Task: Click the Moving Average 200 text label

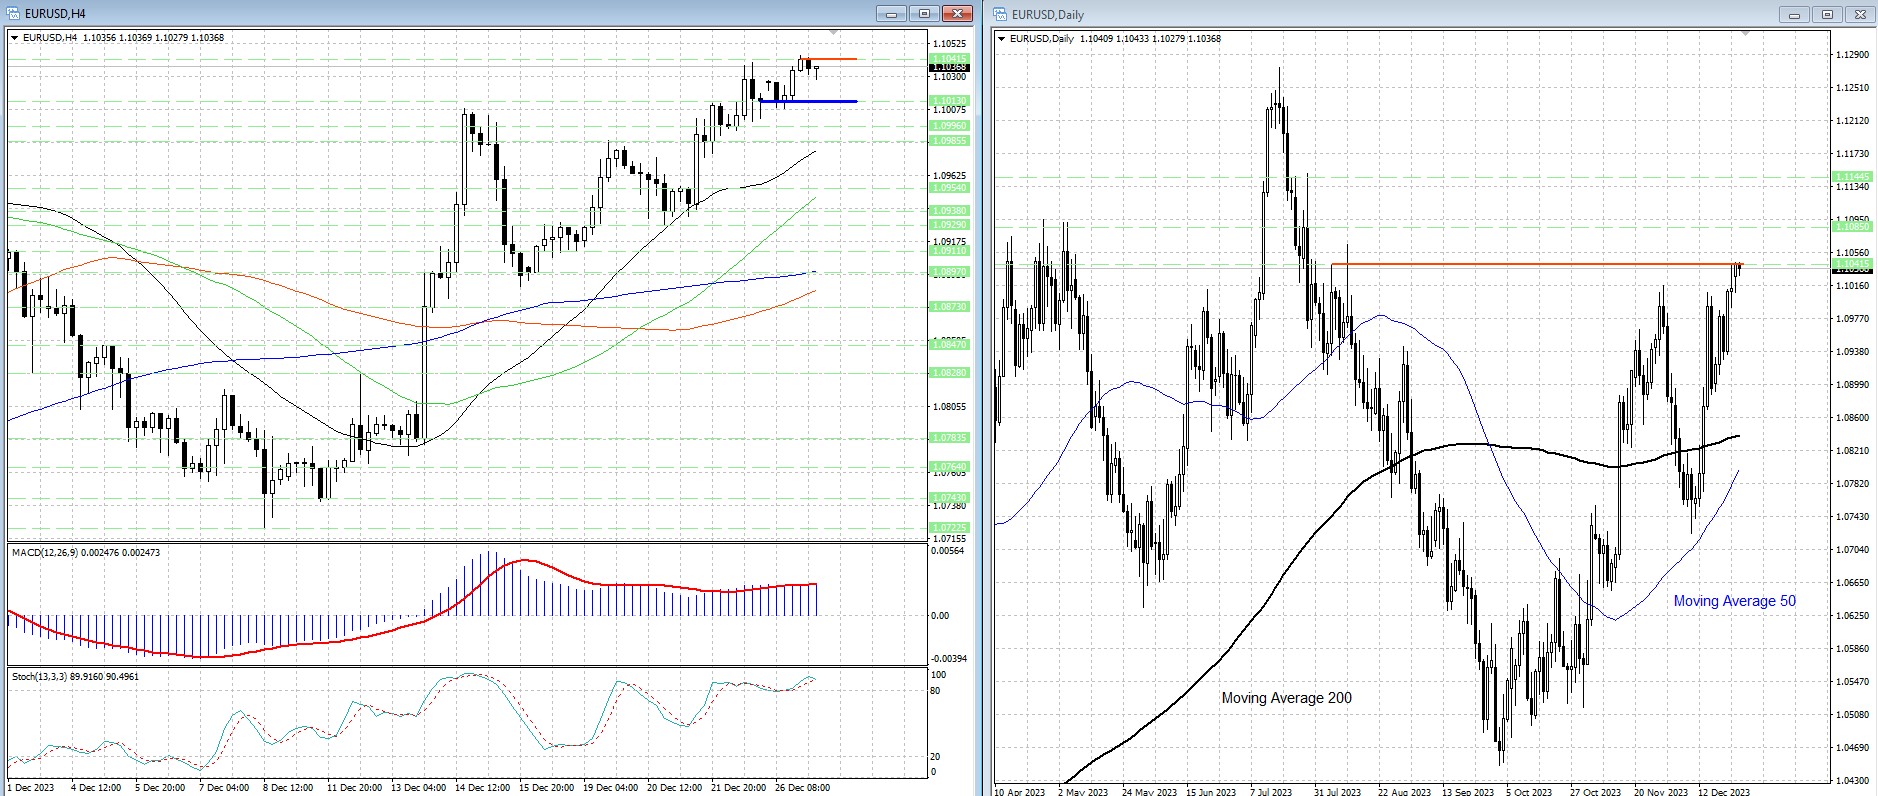Action: click(x=1286, y=698)
